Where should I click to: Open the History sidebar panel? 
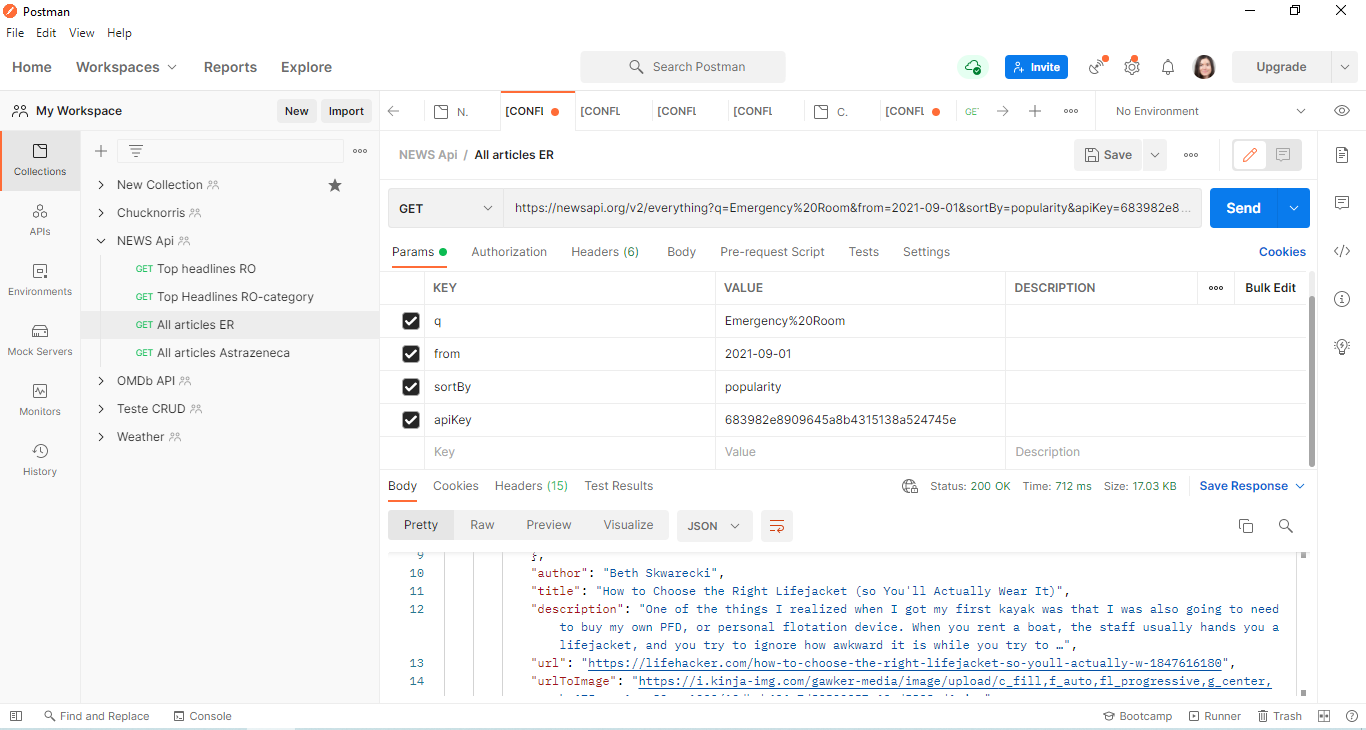point(40,460)
